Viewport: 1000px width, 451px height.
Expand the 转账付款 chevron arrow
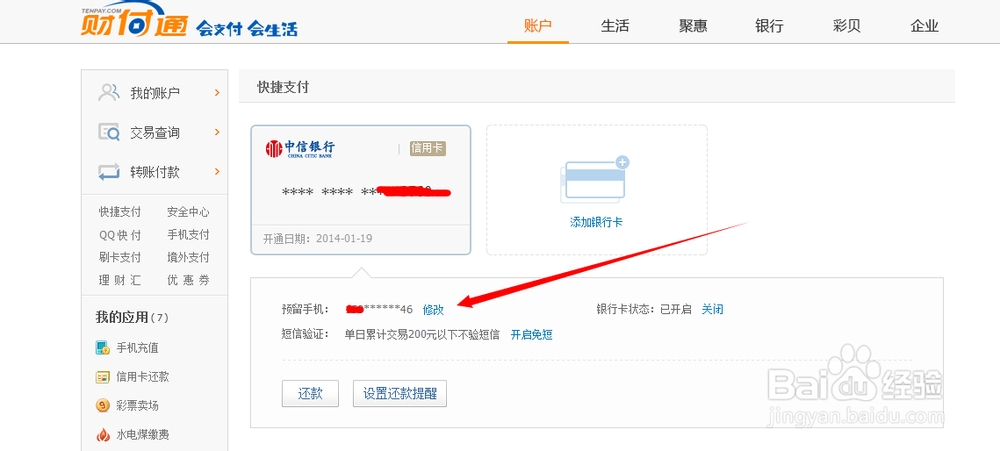[x=216, y=172]
